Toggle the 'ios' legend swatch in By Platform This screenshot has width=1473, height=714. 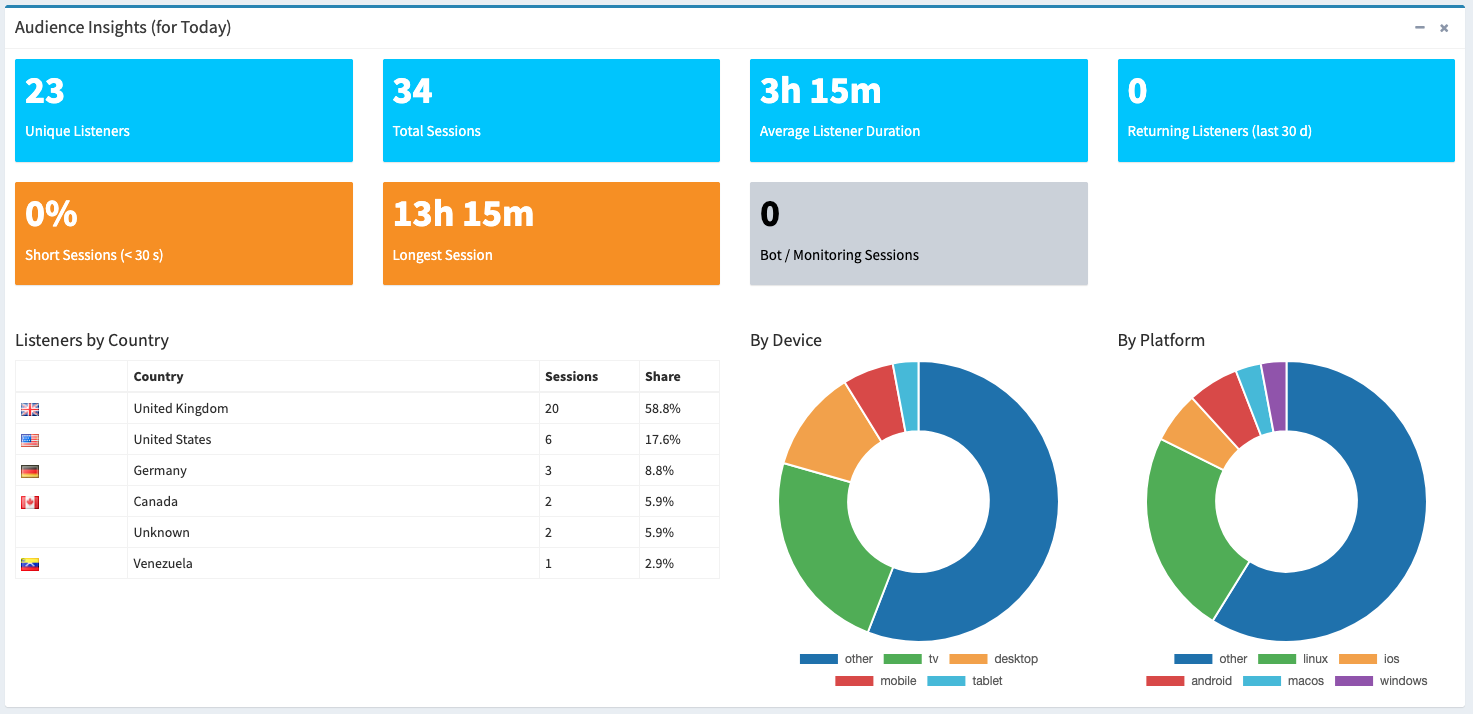pos(1358,659)
